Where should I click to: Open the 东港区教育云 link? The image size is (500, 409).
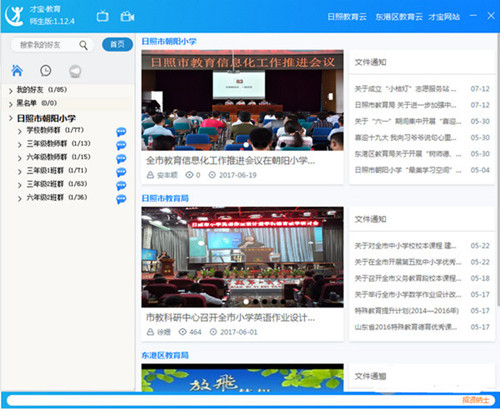(399, 17)
